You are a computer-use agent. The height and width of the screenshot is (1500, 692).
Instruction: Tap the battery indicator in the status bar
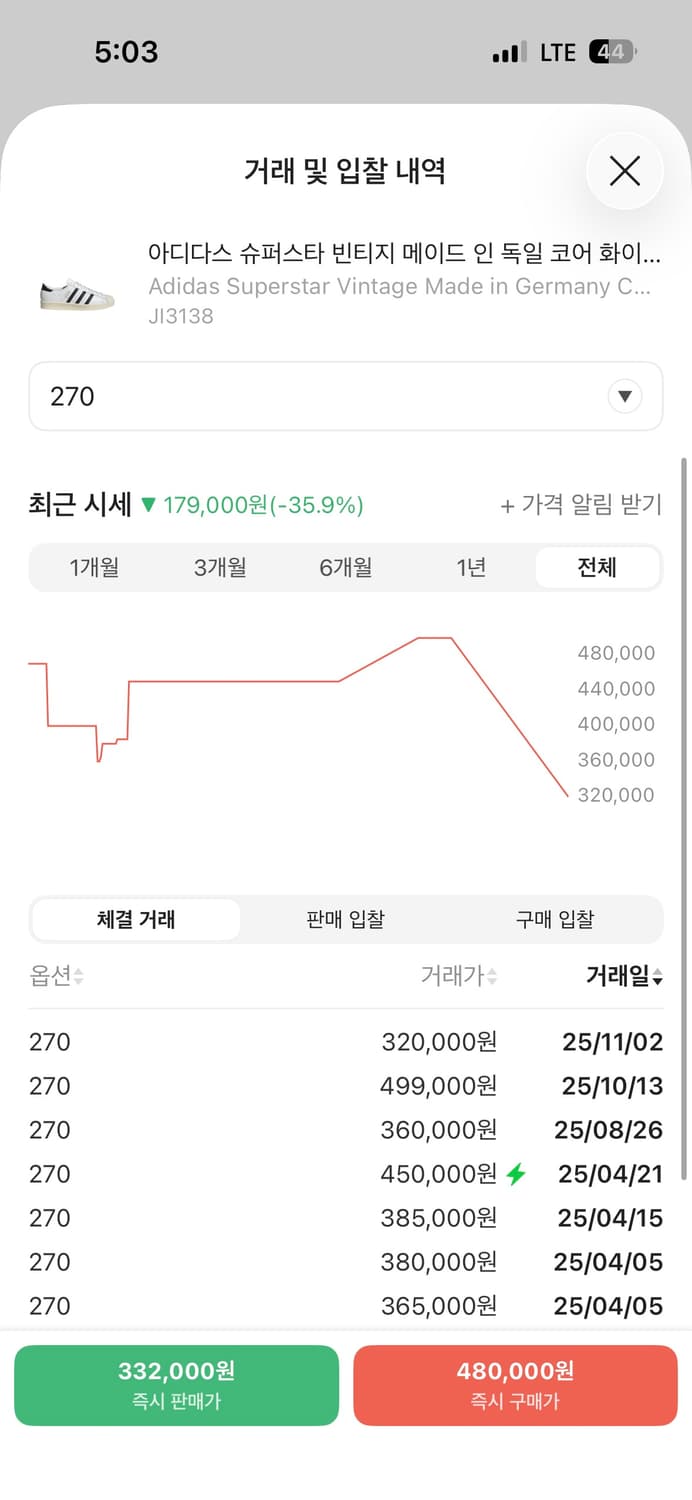tap(612, 51)
